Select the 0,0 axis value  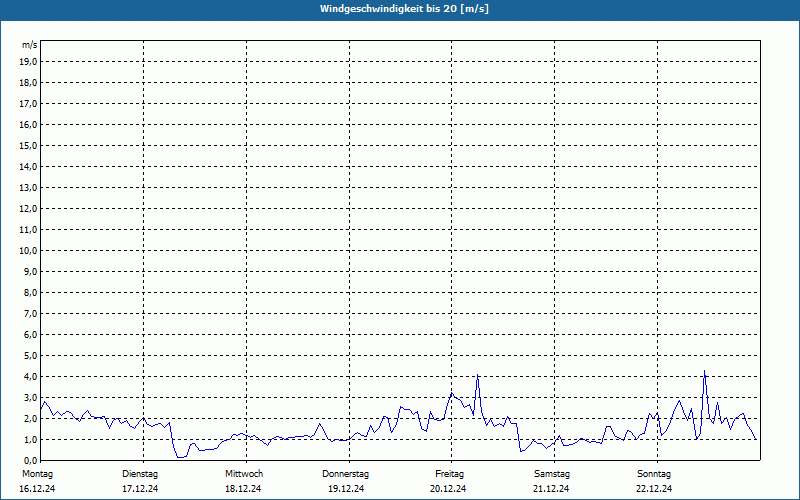click(x=30, y=461)
